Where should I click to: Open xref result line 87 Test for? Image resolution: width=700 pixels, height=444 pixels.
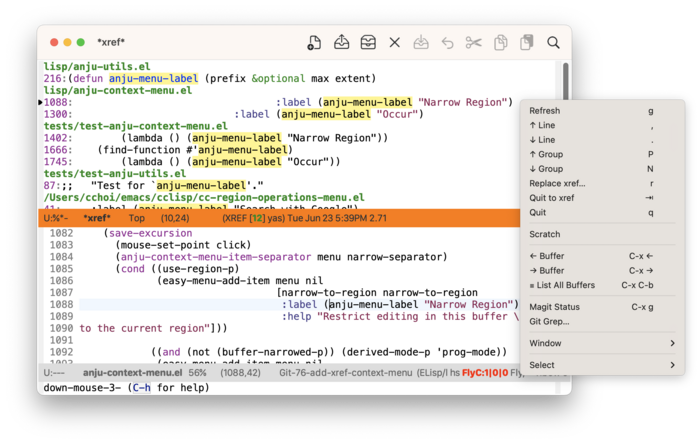coord(154,186)
